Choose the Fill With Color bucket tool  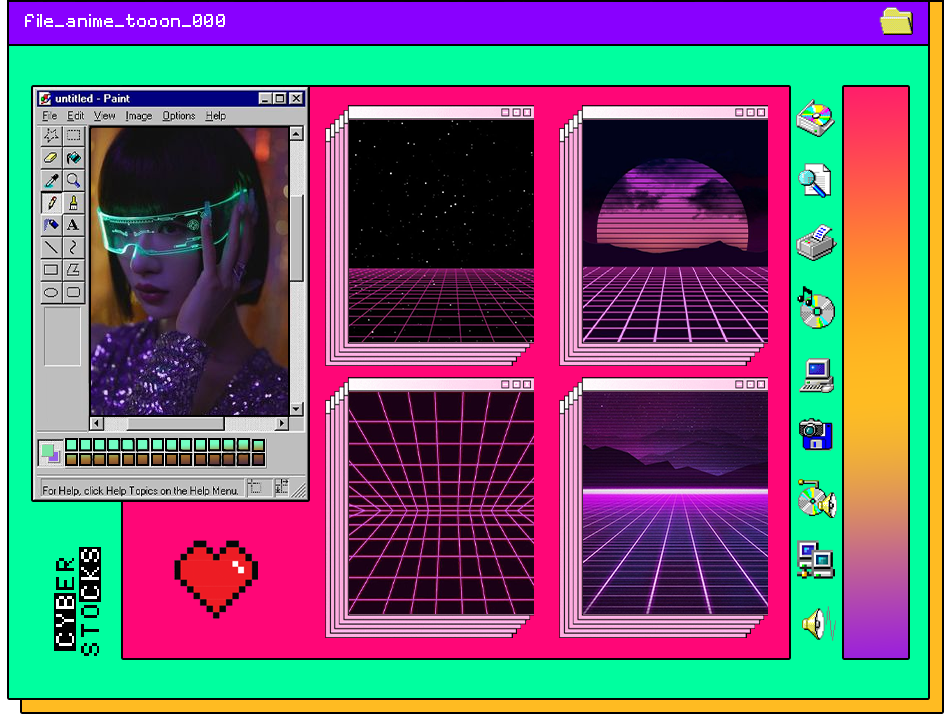tap(73, 158)
